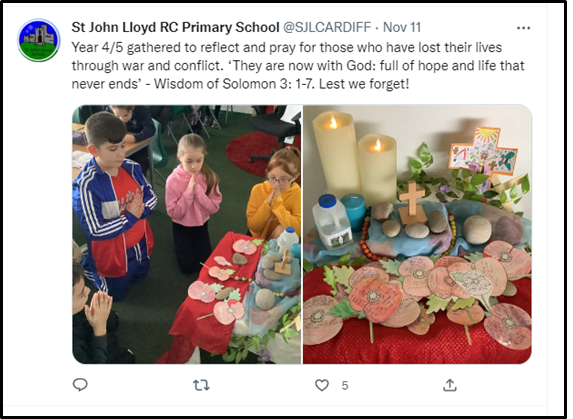The width and height of the screenshot is (573, 419).
Task: Click the like count number 5
Action: (345, 385)
